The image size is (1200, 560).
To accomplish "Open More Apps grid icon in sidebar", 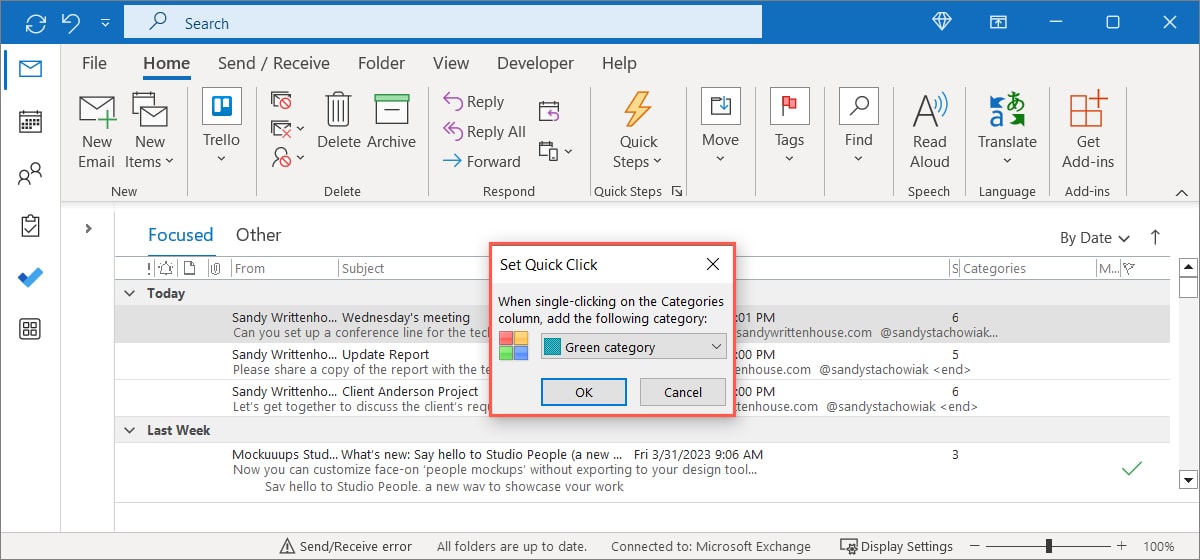I will click(x=30, y=329).
